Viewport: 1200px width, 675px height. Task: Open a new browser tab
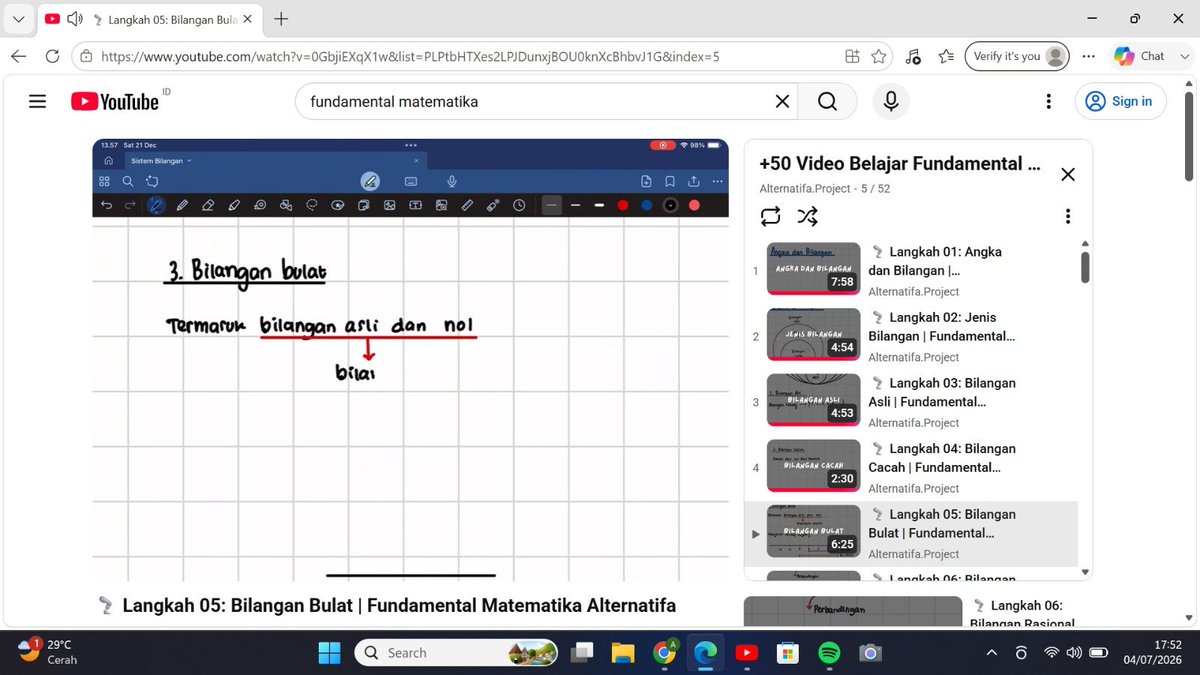click(x=281, y=18)
